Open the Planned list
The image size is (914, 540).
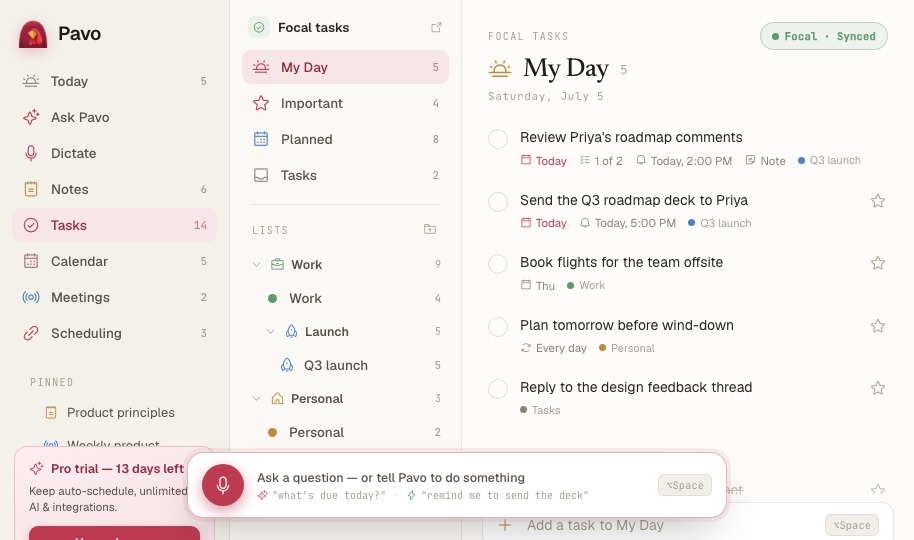[345, 139]
